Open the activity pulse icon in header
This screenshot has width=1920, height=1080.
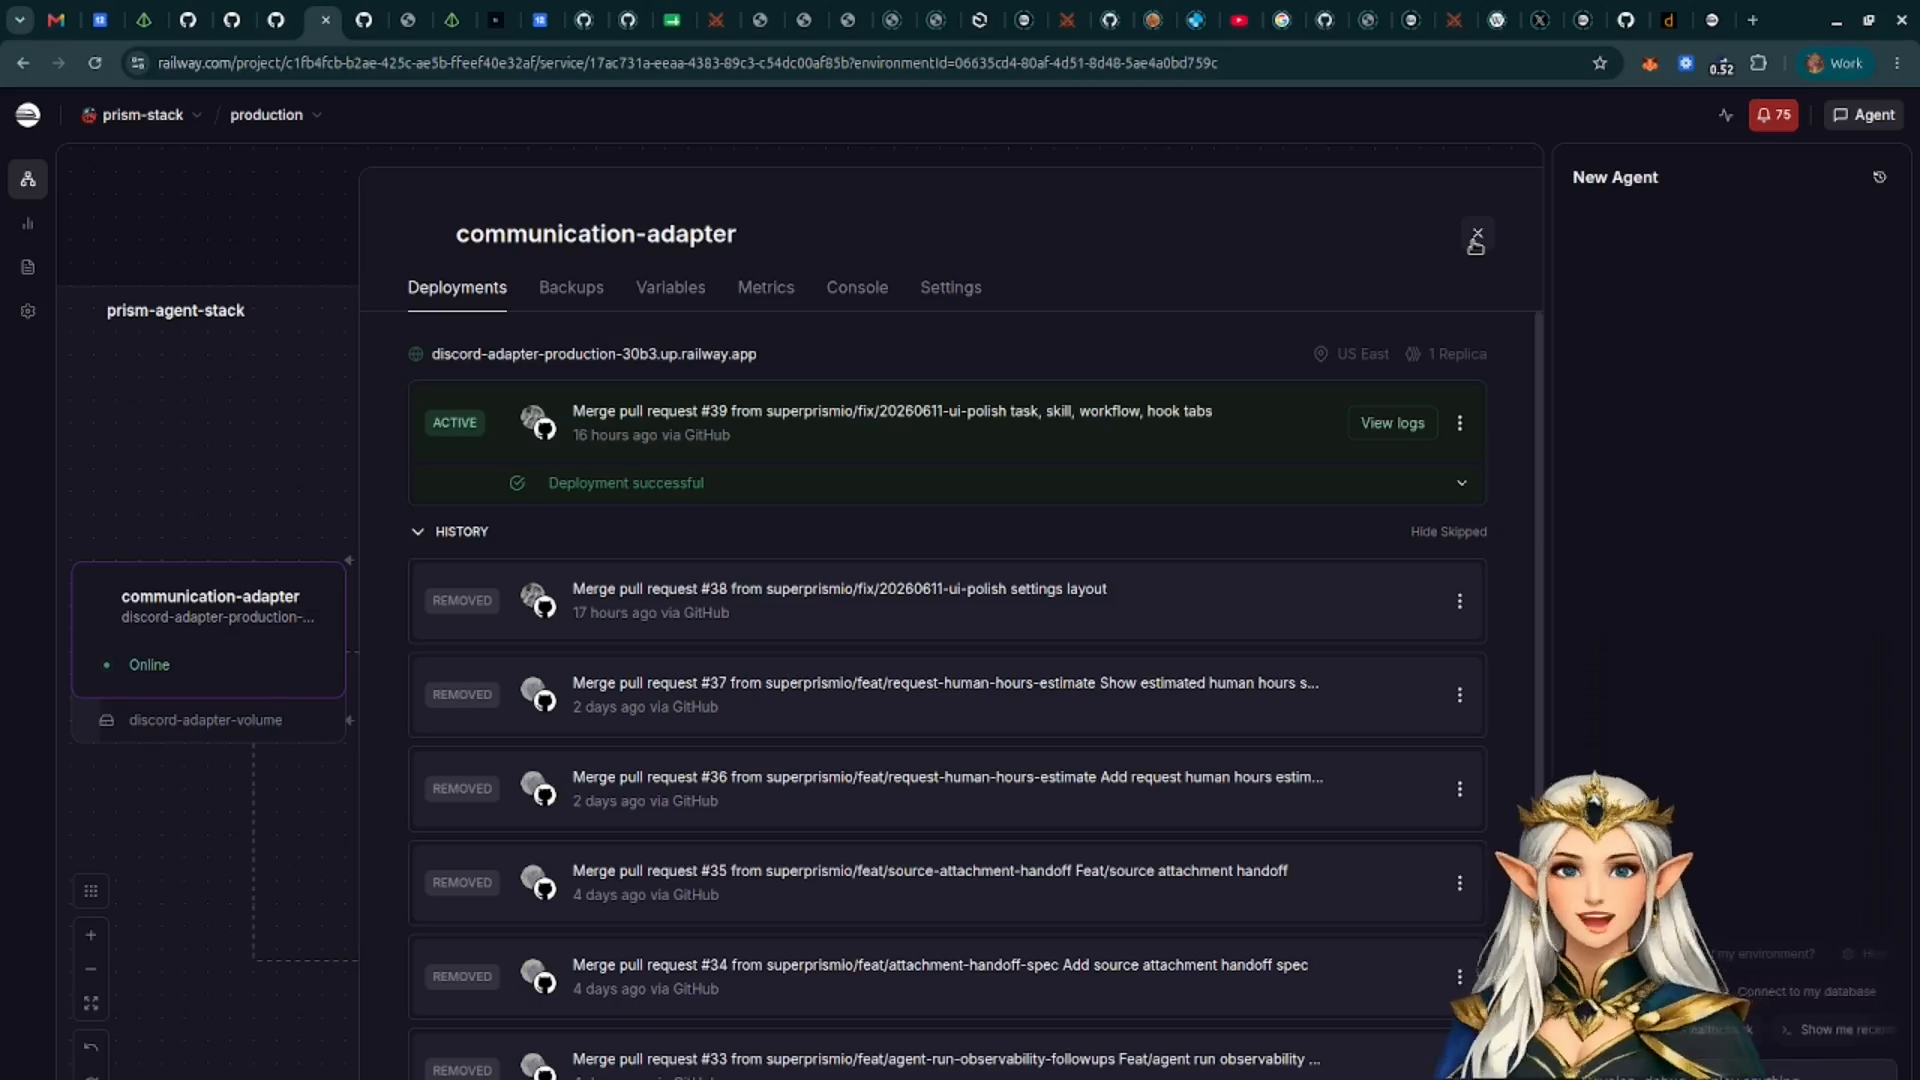pos(1725,115)
